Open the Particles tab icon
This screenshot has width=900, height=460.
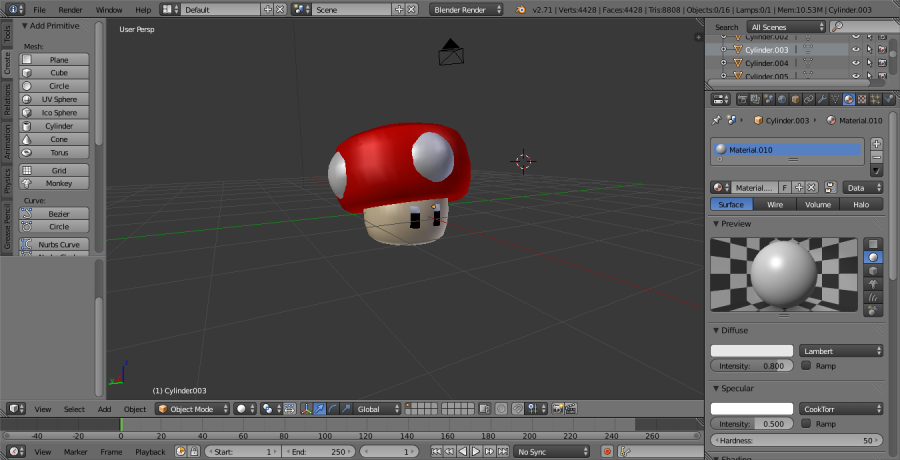(x=875, y=99)
